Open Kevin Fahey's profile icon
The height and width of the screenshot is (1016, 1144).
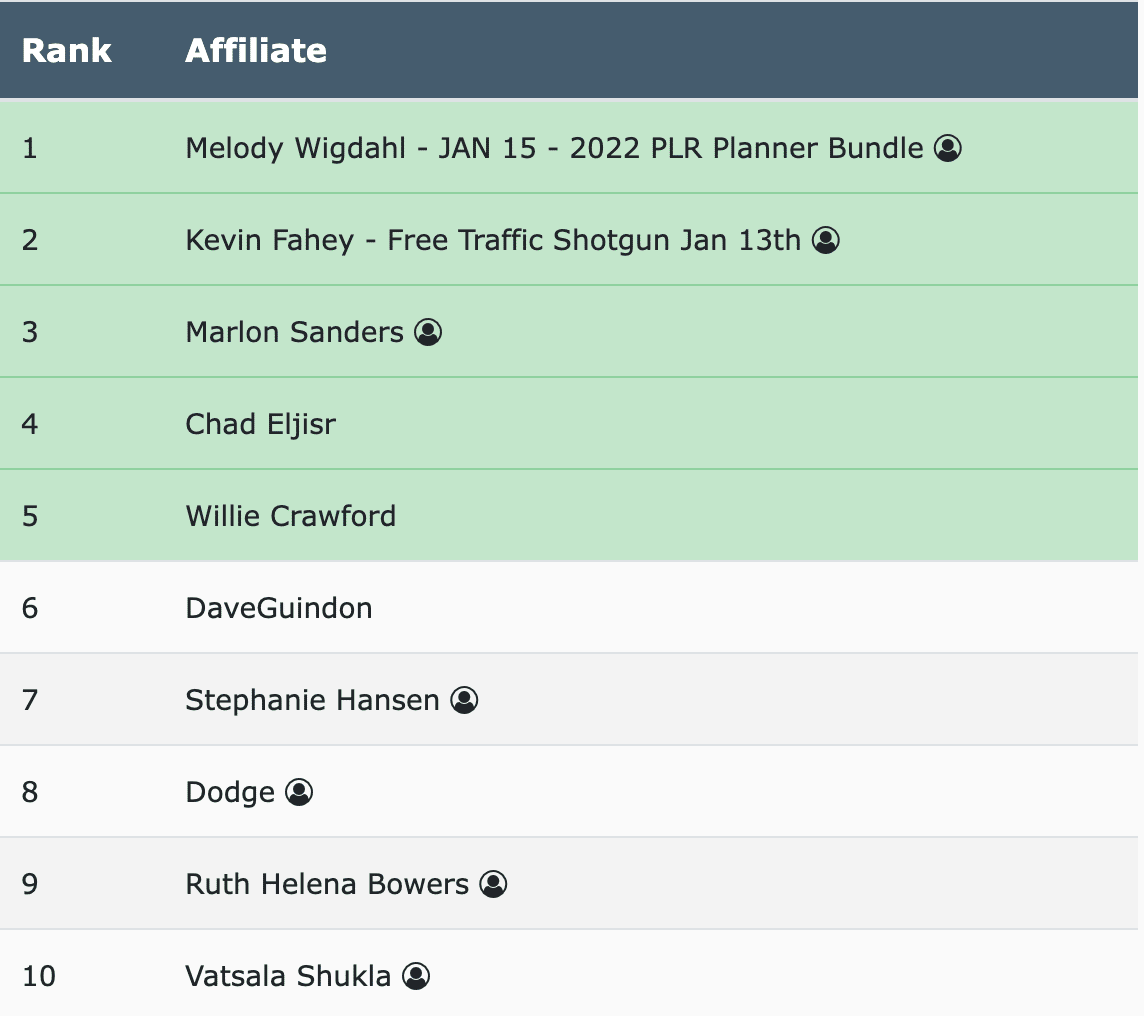[x=826, y=240]
